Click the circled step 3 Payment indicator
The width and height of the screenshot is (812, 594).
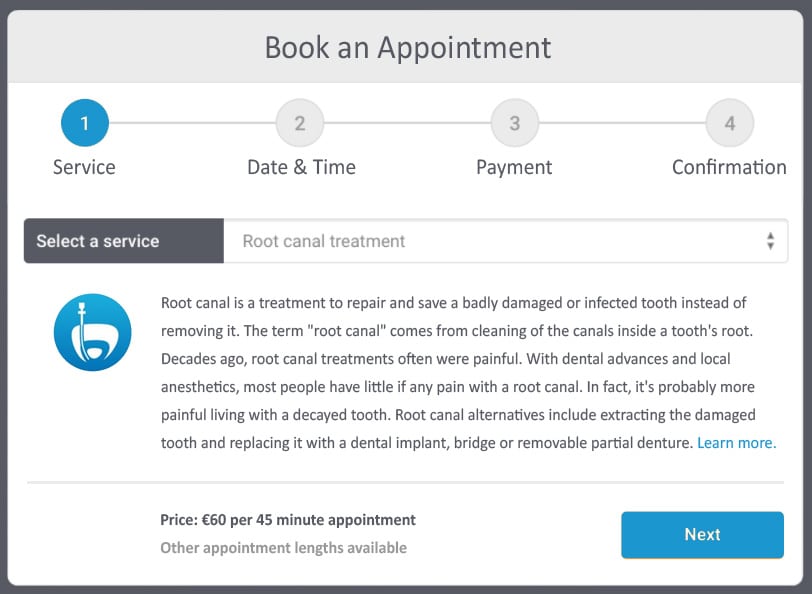click(514, 122)
